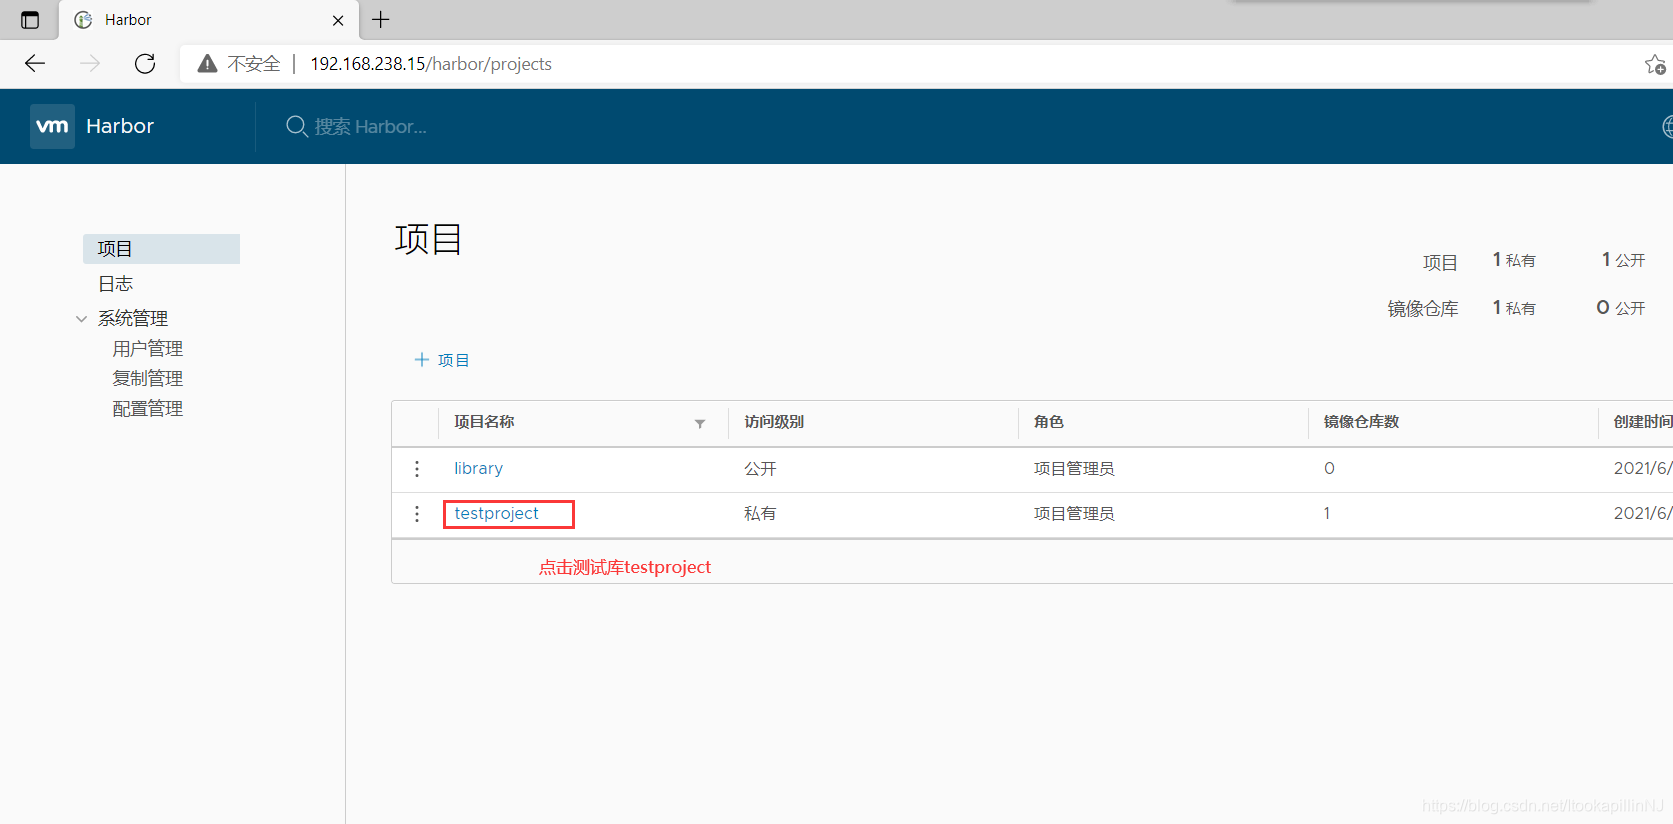Open the library project link
The width and height of the screenshot is (1673, 824).
click(x=478, y=468)
